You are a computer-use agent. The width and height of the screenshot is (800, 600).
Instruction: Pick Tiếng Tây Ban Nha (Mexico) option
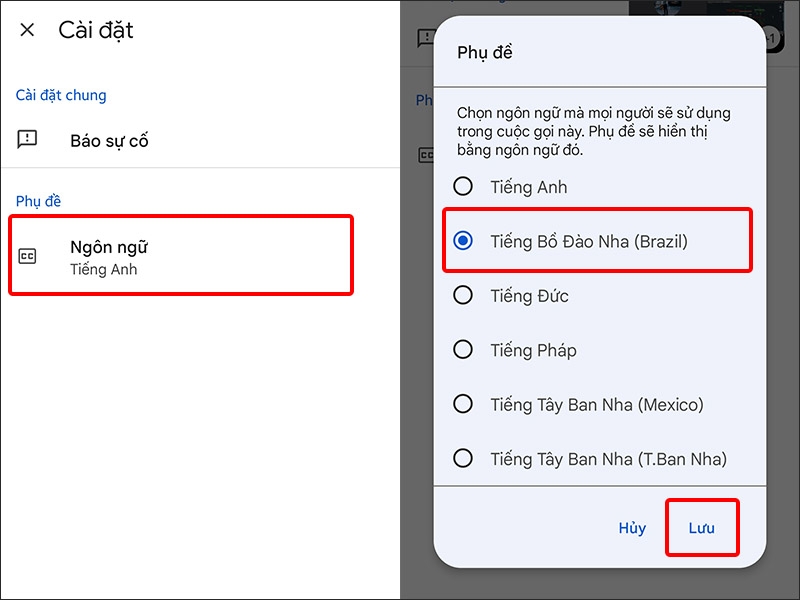pyautogui.click(x=463, y=404)
